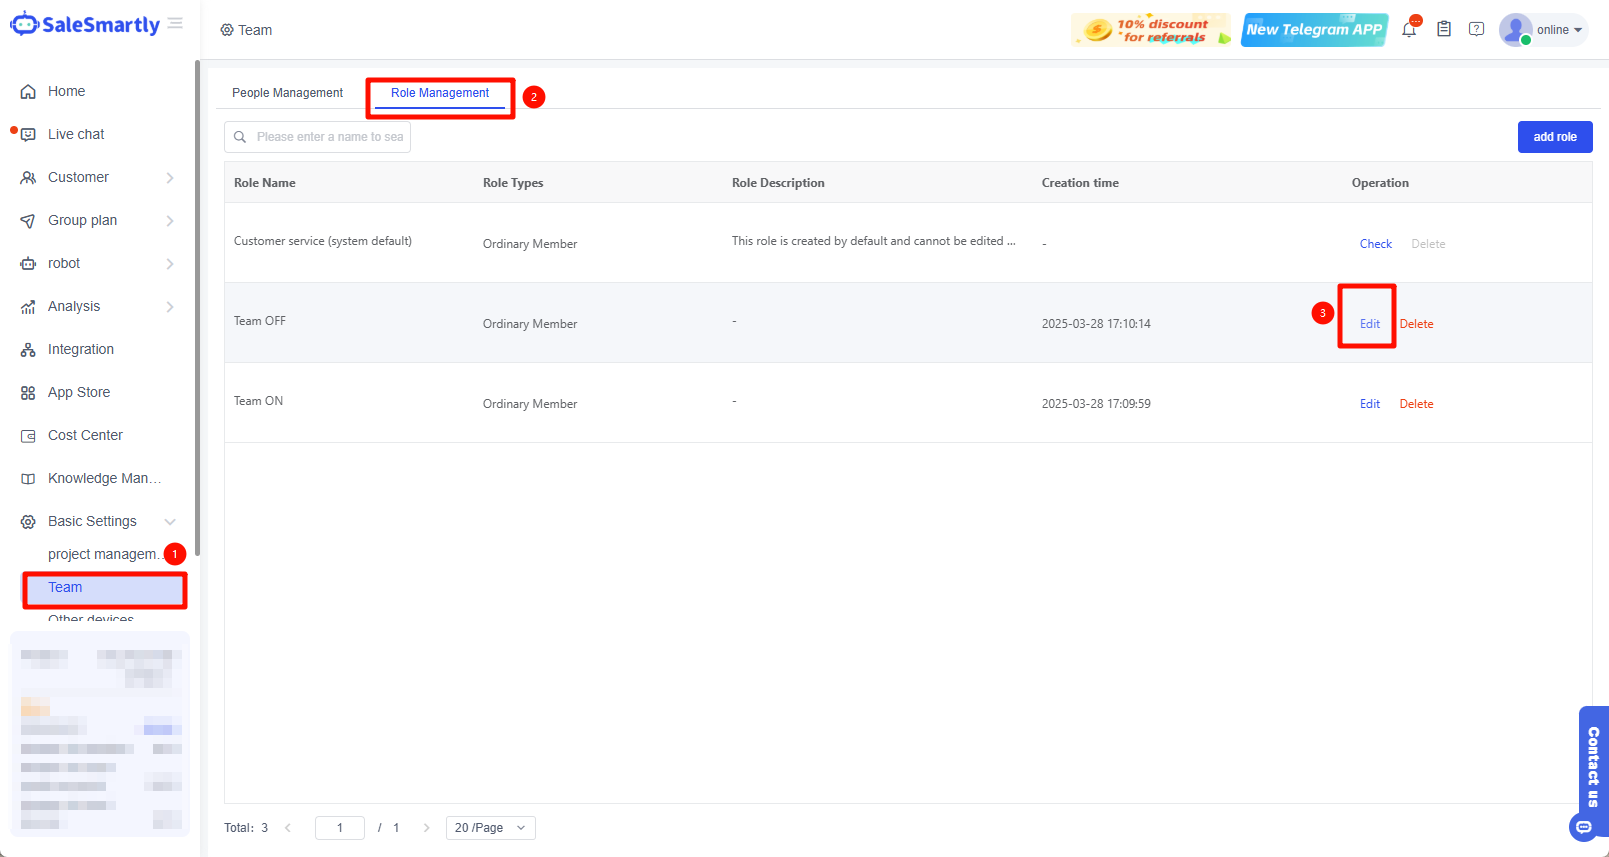Open Live chat from the sidebar
Viewport: 1609px width, 857px height.
coord(76,134)
